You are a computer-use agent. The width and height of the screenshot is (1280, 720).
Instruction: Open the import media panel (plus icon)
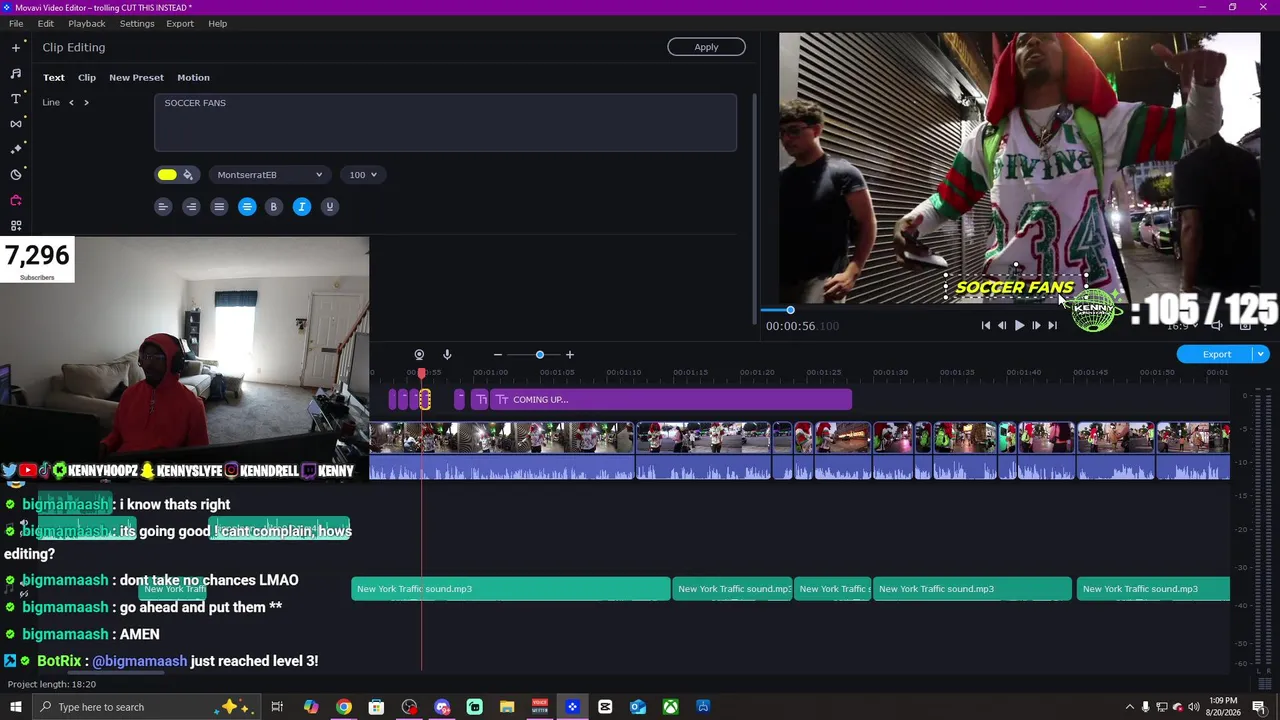click(x=16, y=47)
